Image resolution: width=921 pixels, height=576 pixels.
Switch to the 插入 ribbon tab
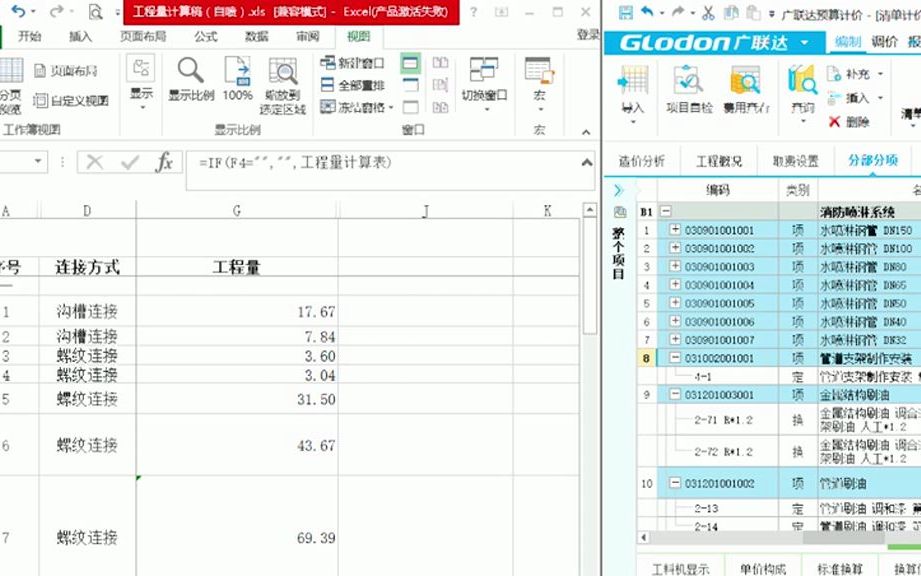(x=80, y=36)
